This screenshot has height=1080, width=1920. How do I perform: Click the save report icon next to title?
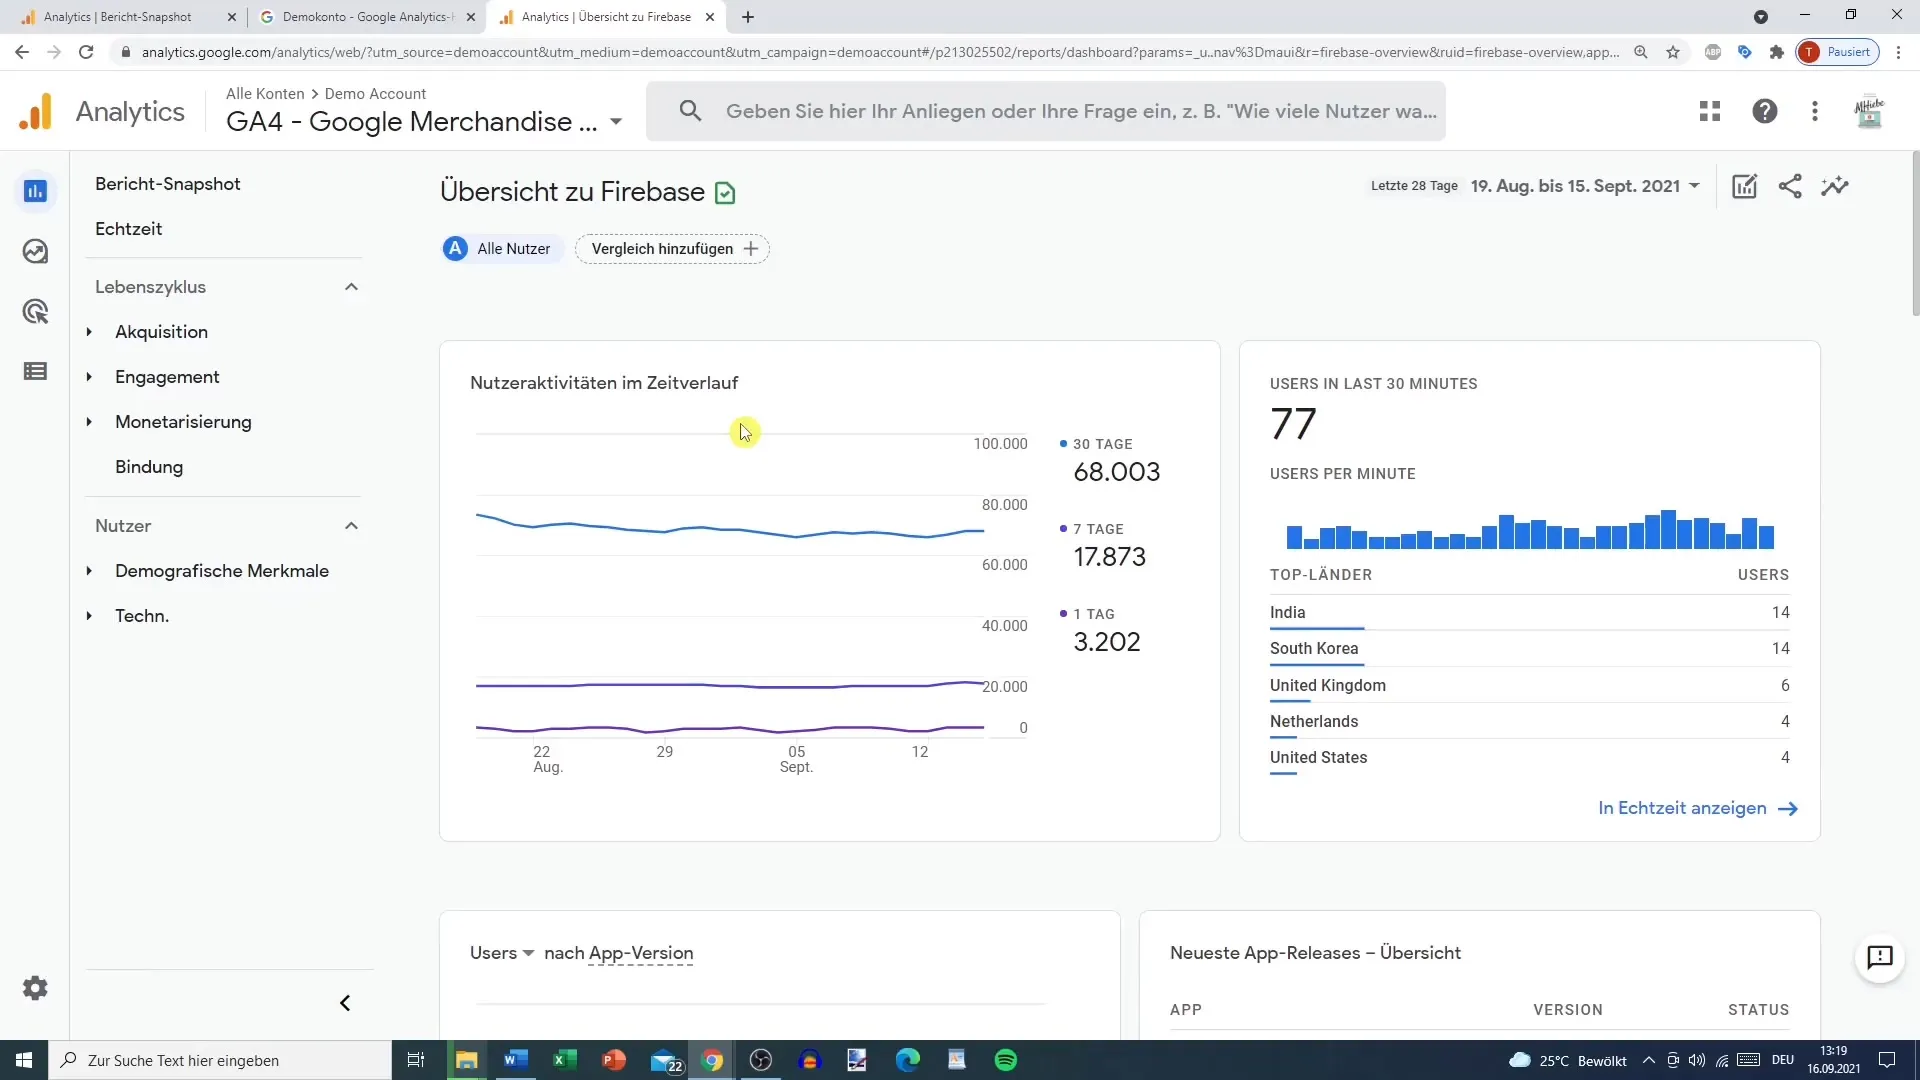[725, 191]
